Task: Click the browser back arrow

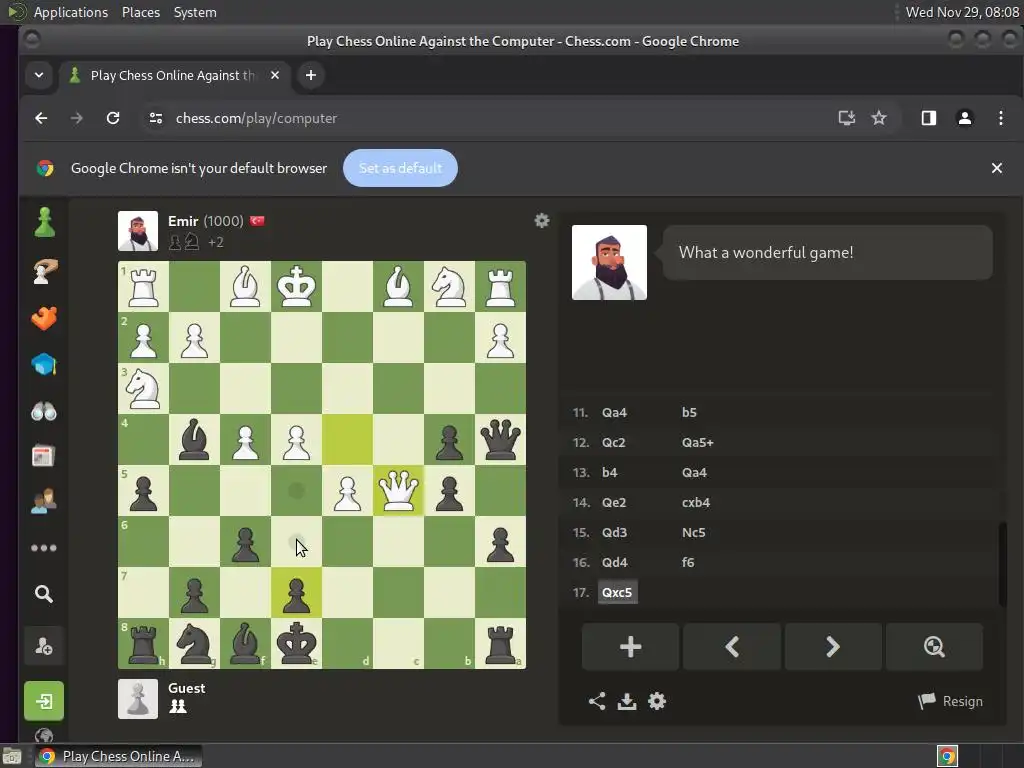Action: (41, 118)
